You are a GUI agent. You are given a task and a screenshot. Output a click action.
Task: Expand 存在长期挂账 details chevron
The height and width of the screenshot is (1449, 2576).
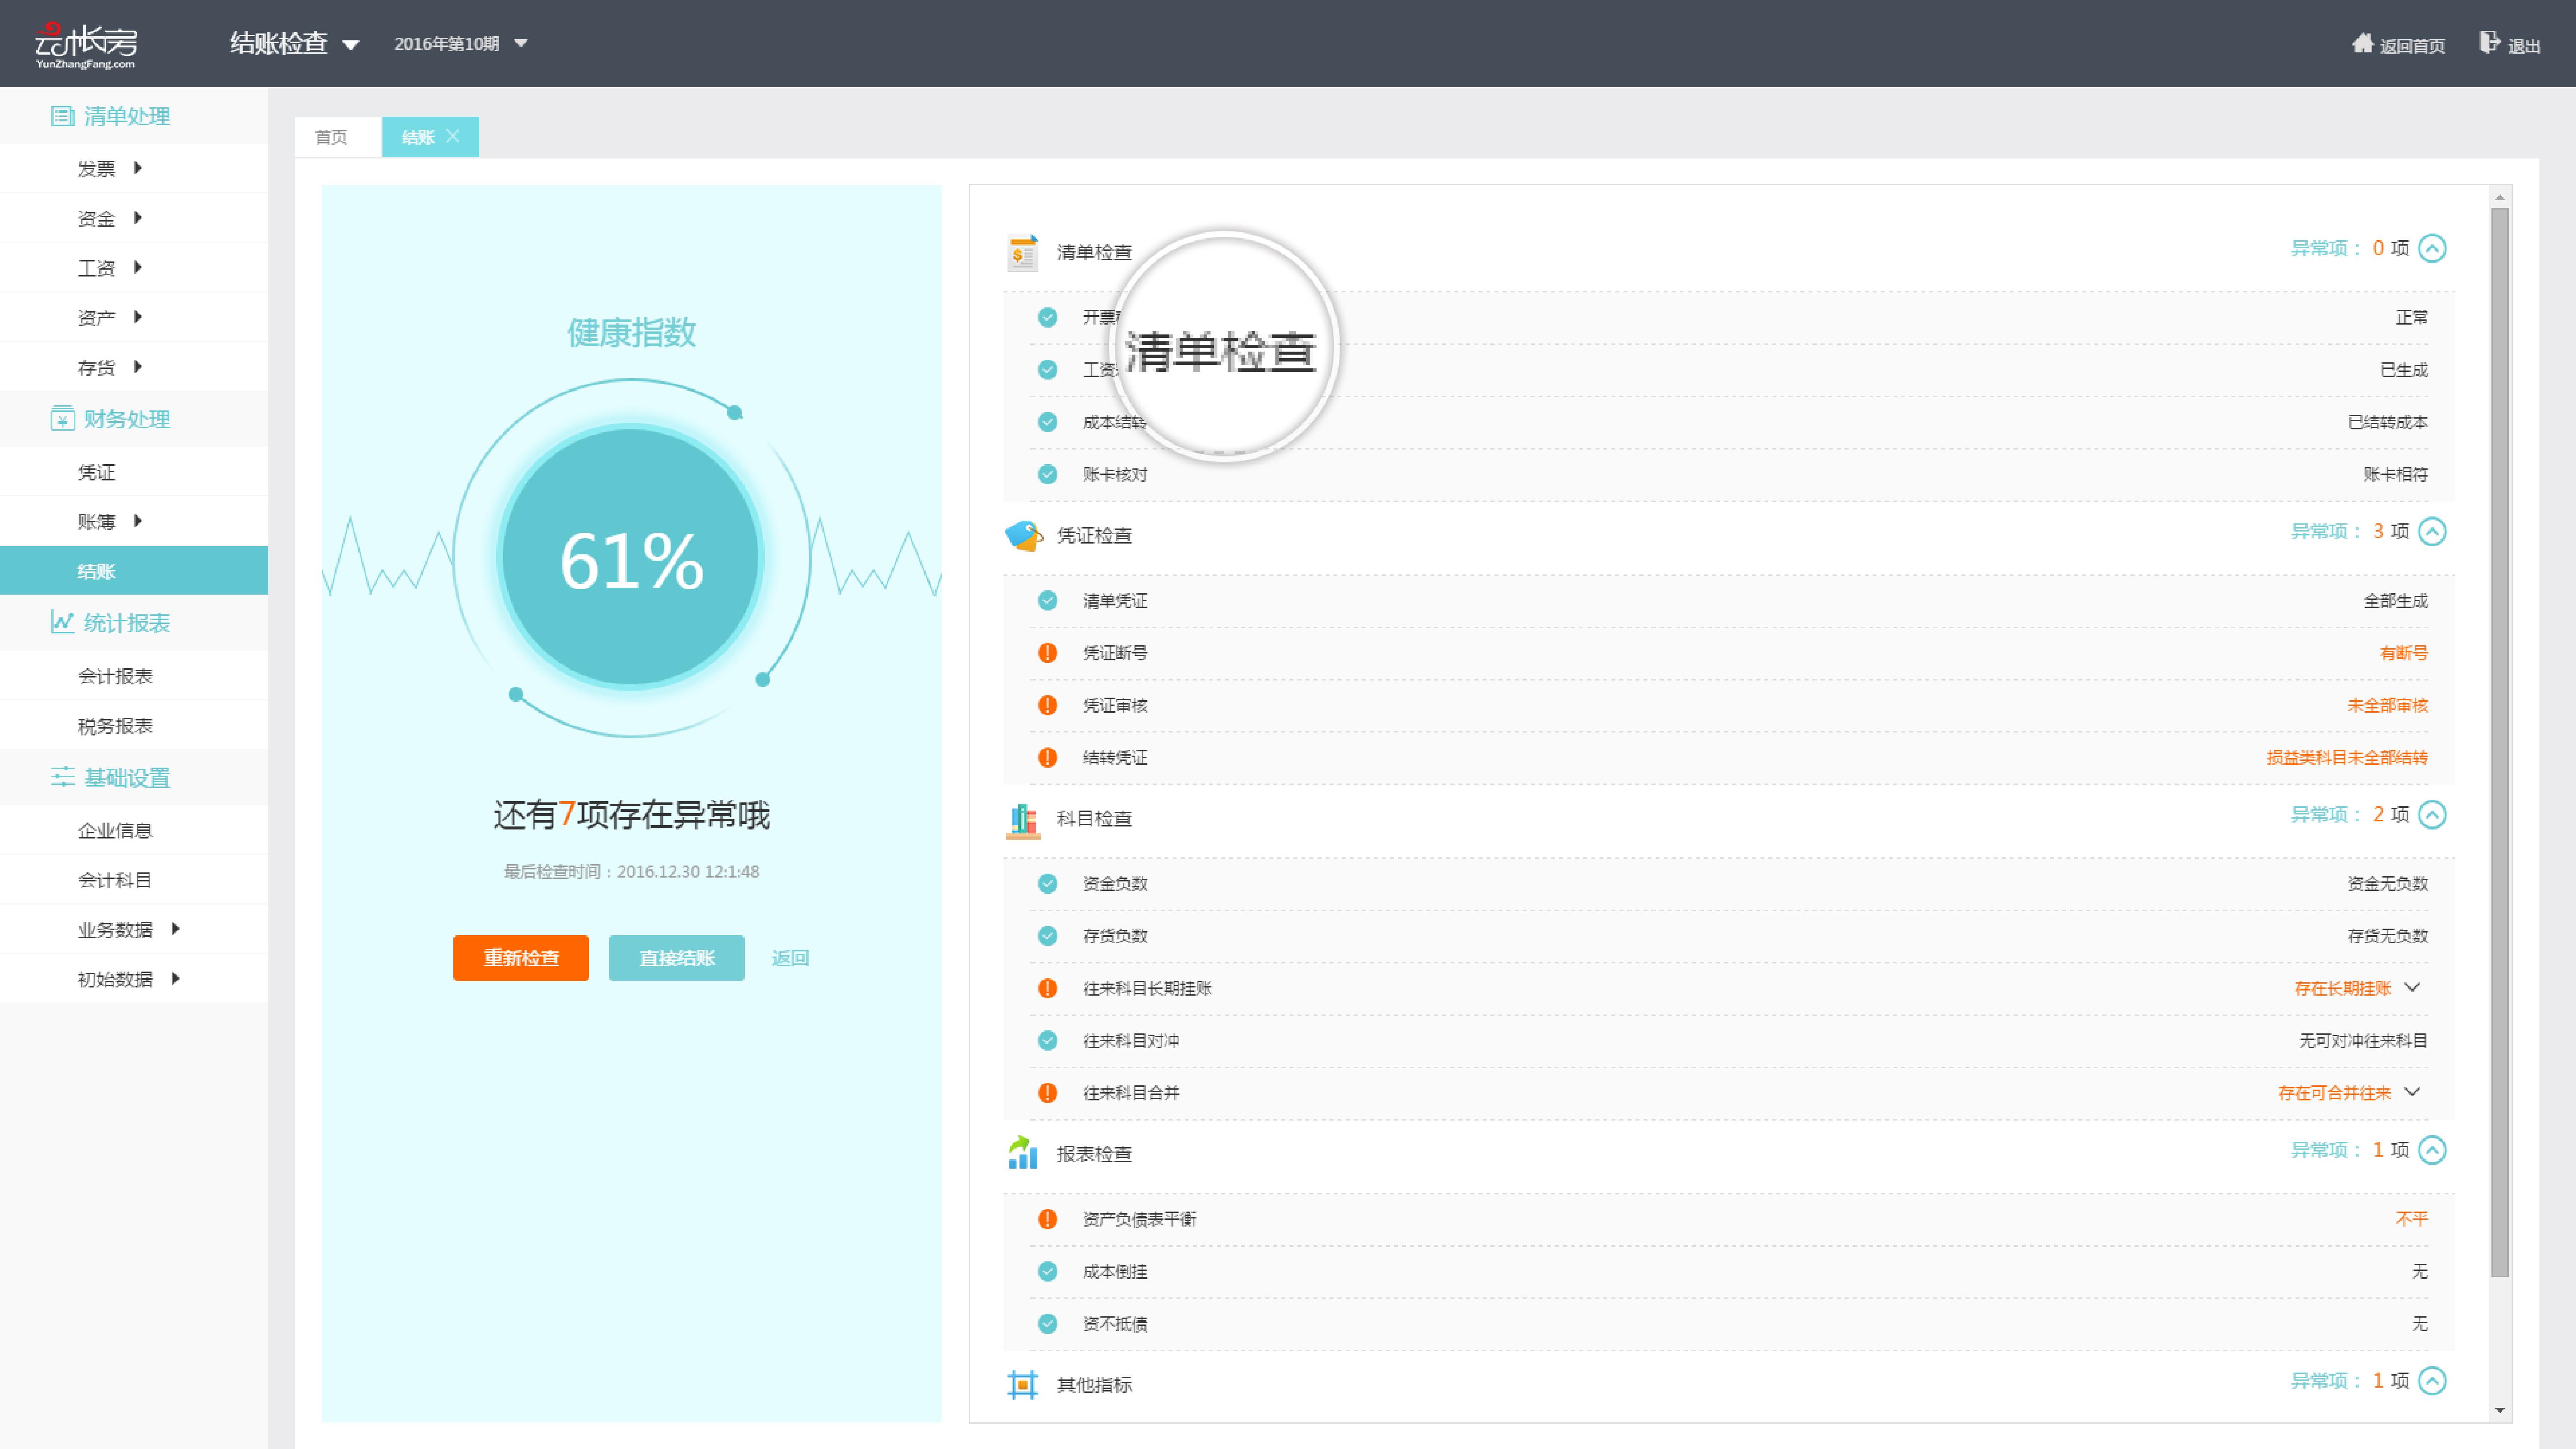[x=2413, y=988]
